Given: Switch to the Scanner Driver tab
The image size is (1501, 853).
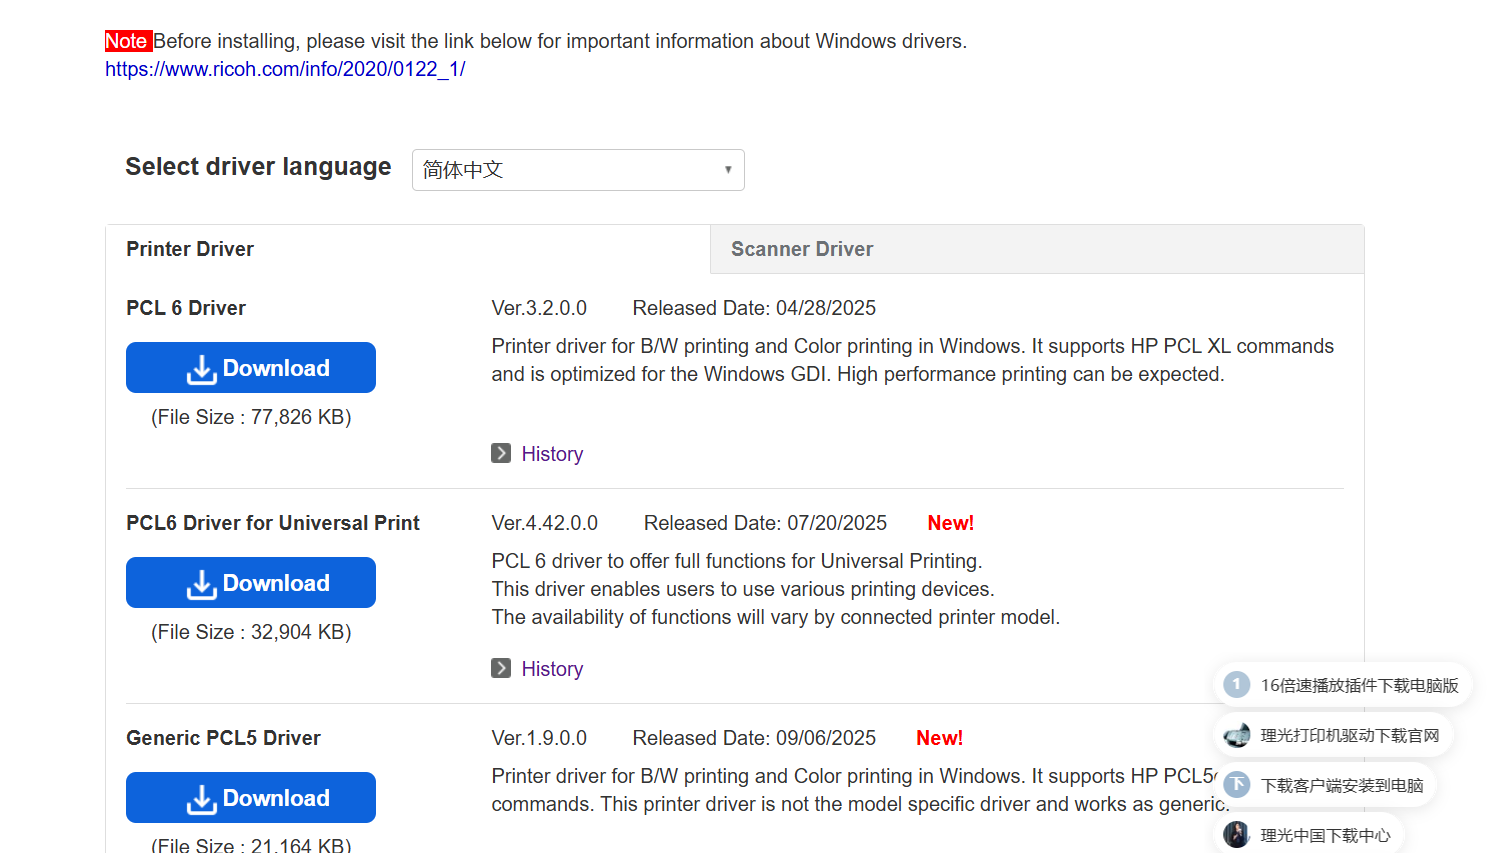Looking at the screenshot, I should [802, 249].
